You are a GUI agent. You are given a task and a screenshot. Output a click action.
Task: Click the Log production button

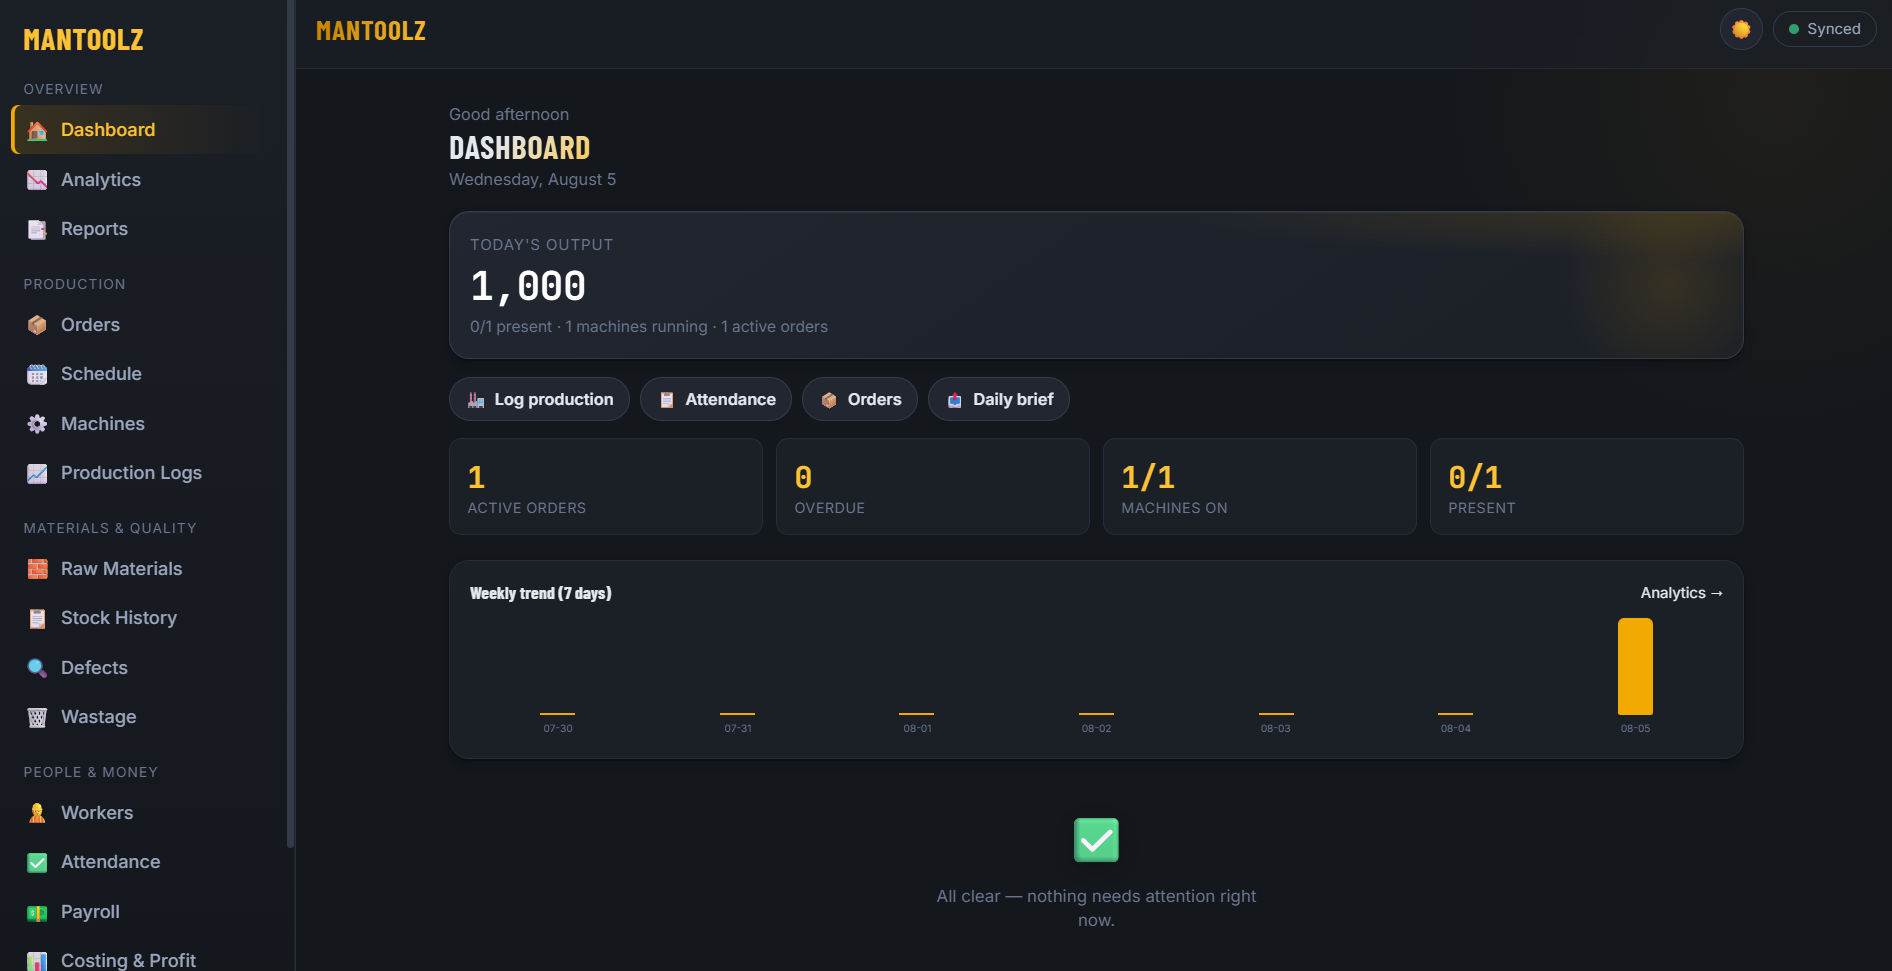[x=539, y=399]
